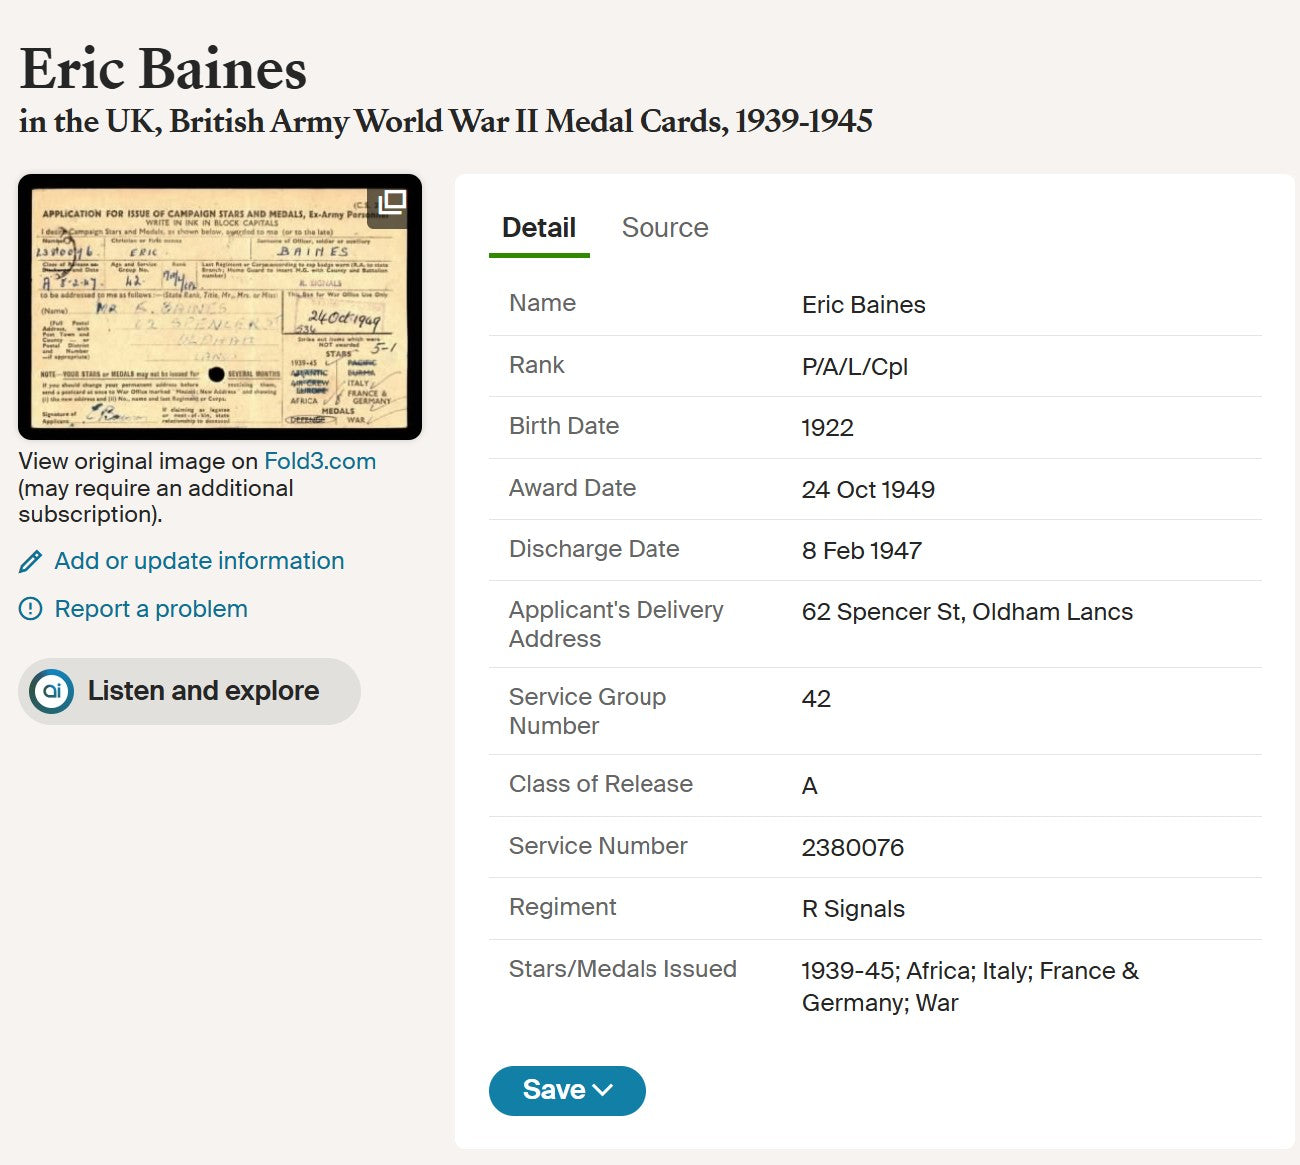Open the Listen and explore button
Image resolution: width=1300 pixels, height=1165 pixels.
coord(189,691)
